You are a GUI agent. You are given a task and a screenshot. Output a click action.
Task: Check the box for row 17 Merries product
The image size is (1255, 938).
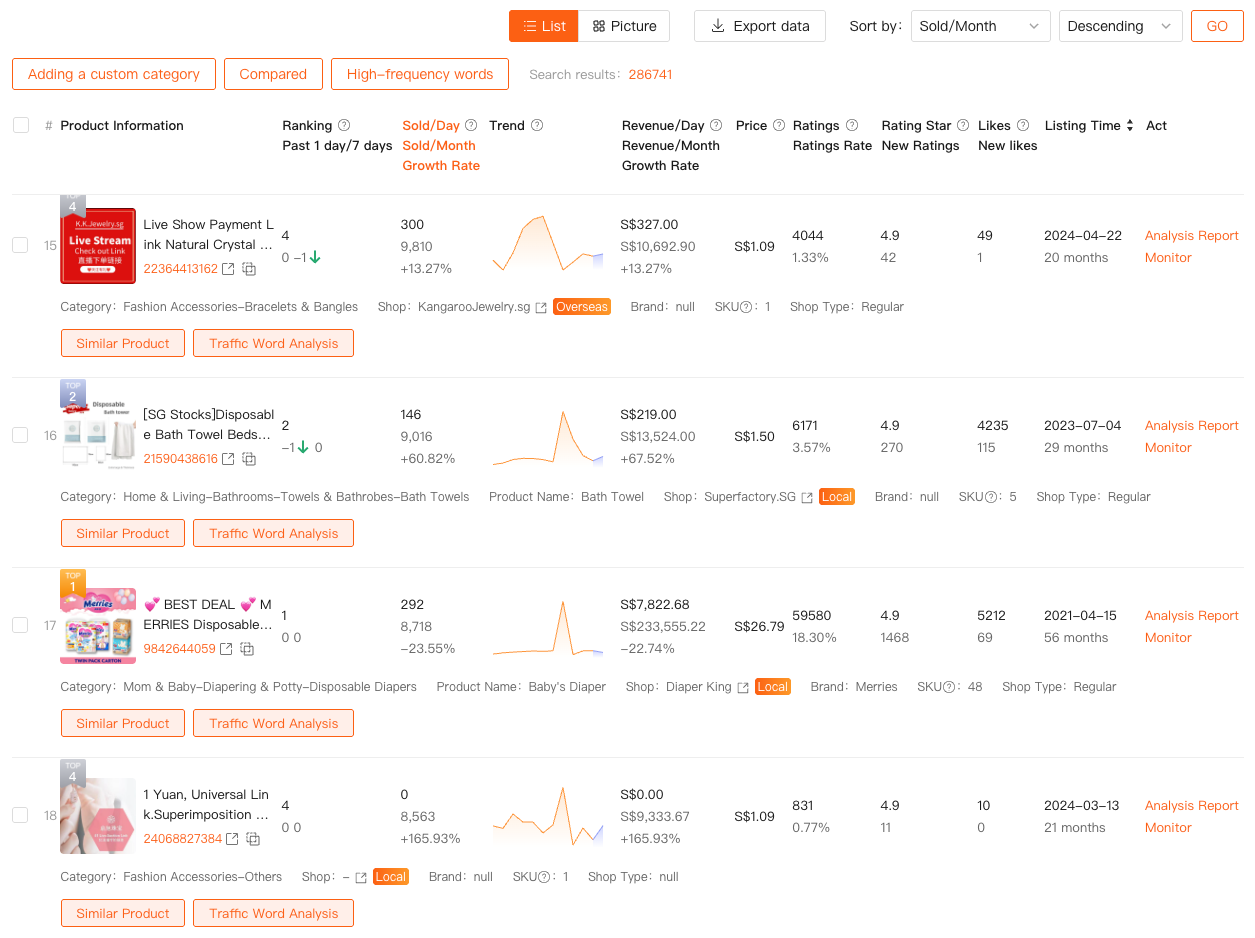[x=20, y=625]
